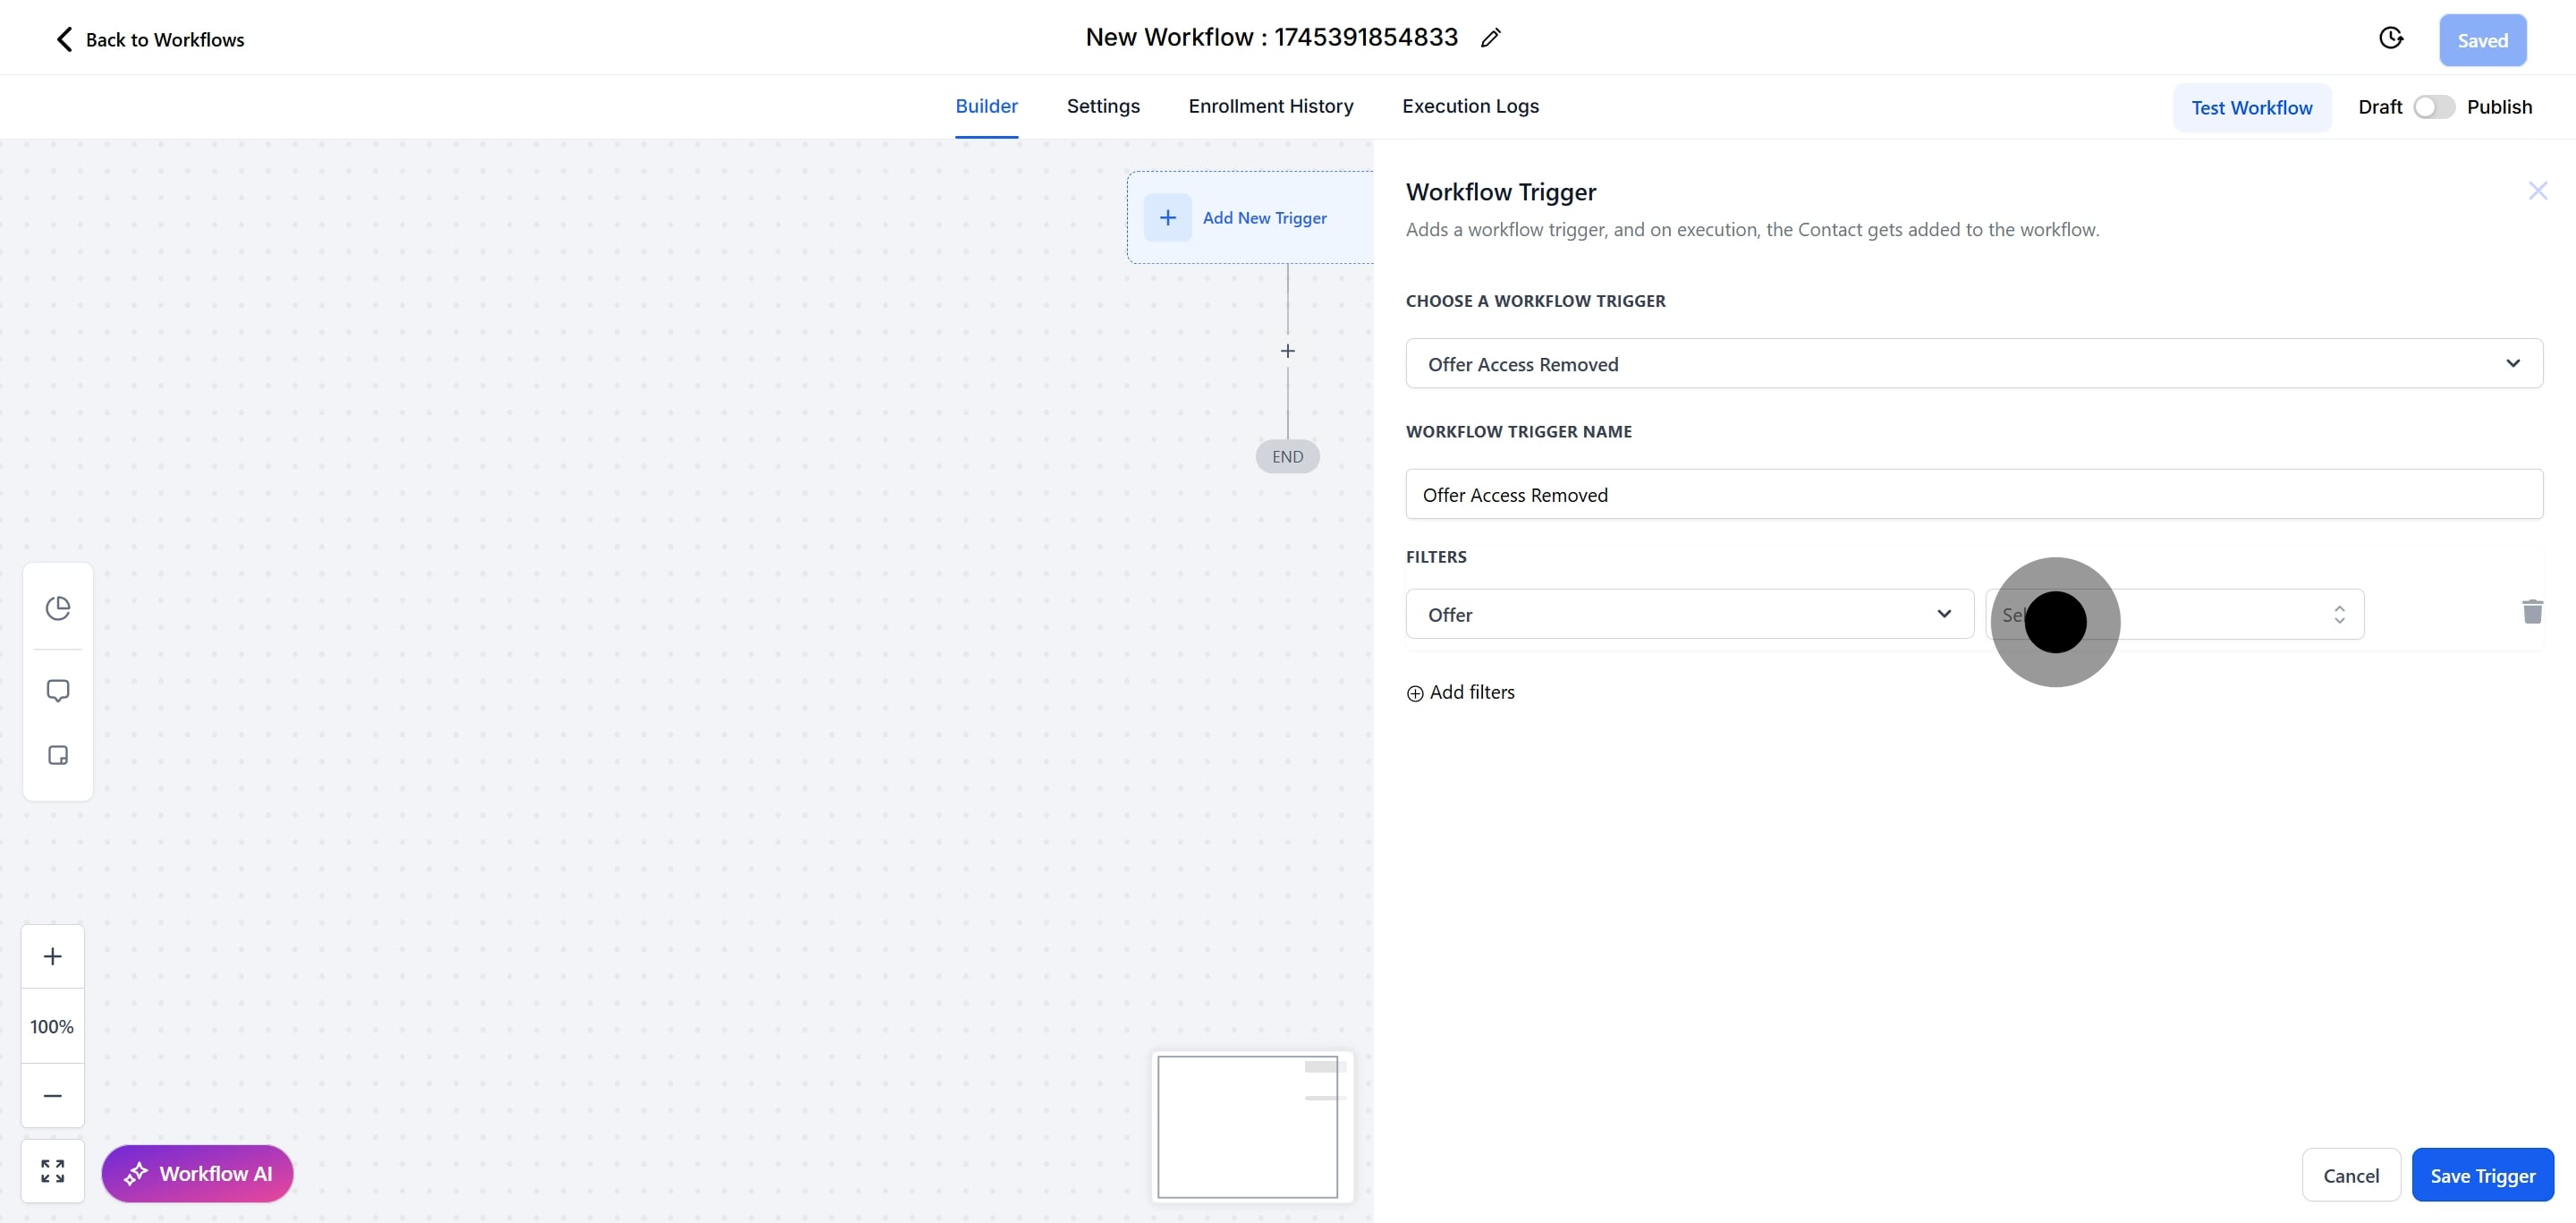
Task: Add step via plus on connector line
Action: coord(1287,351)
